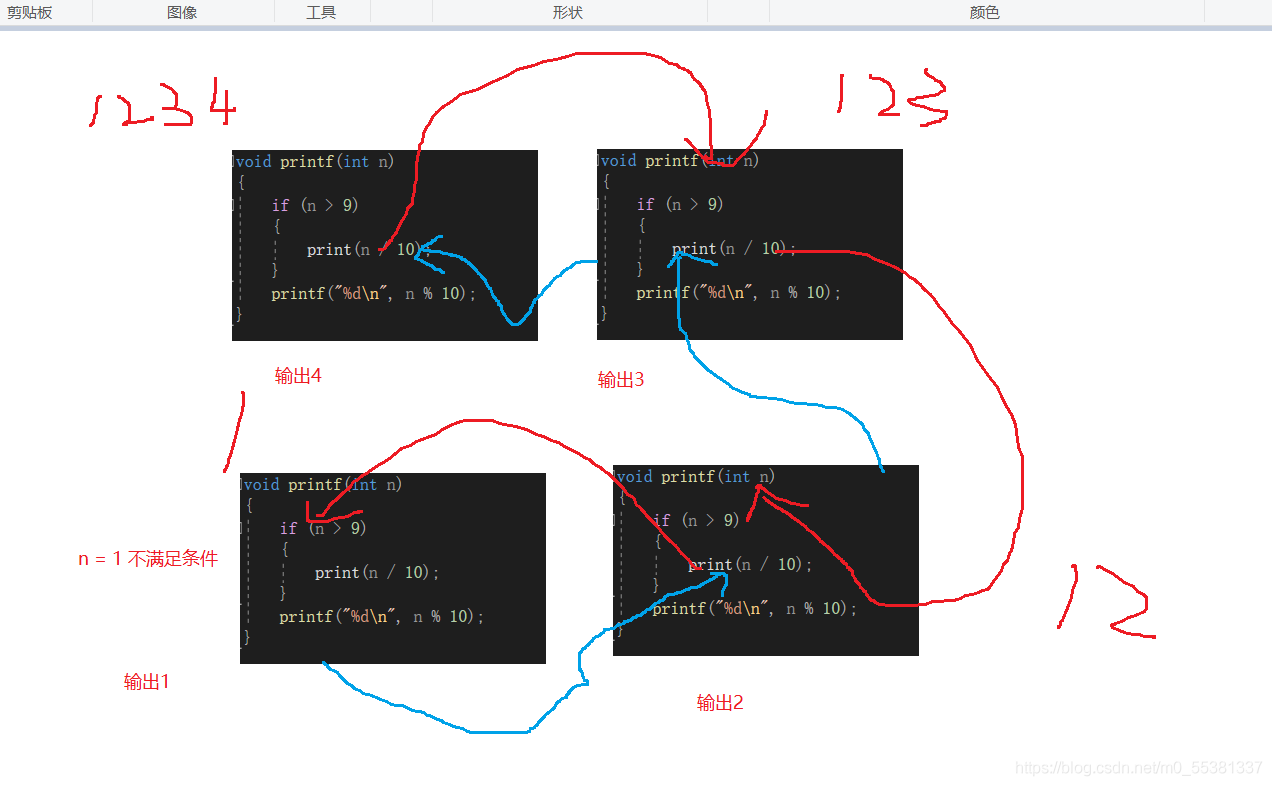Screen dimensions: 1272x786
Task: Click the 形状 ribbon group label
Action: click(567, 13)
